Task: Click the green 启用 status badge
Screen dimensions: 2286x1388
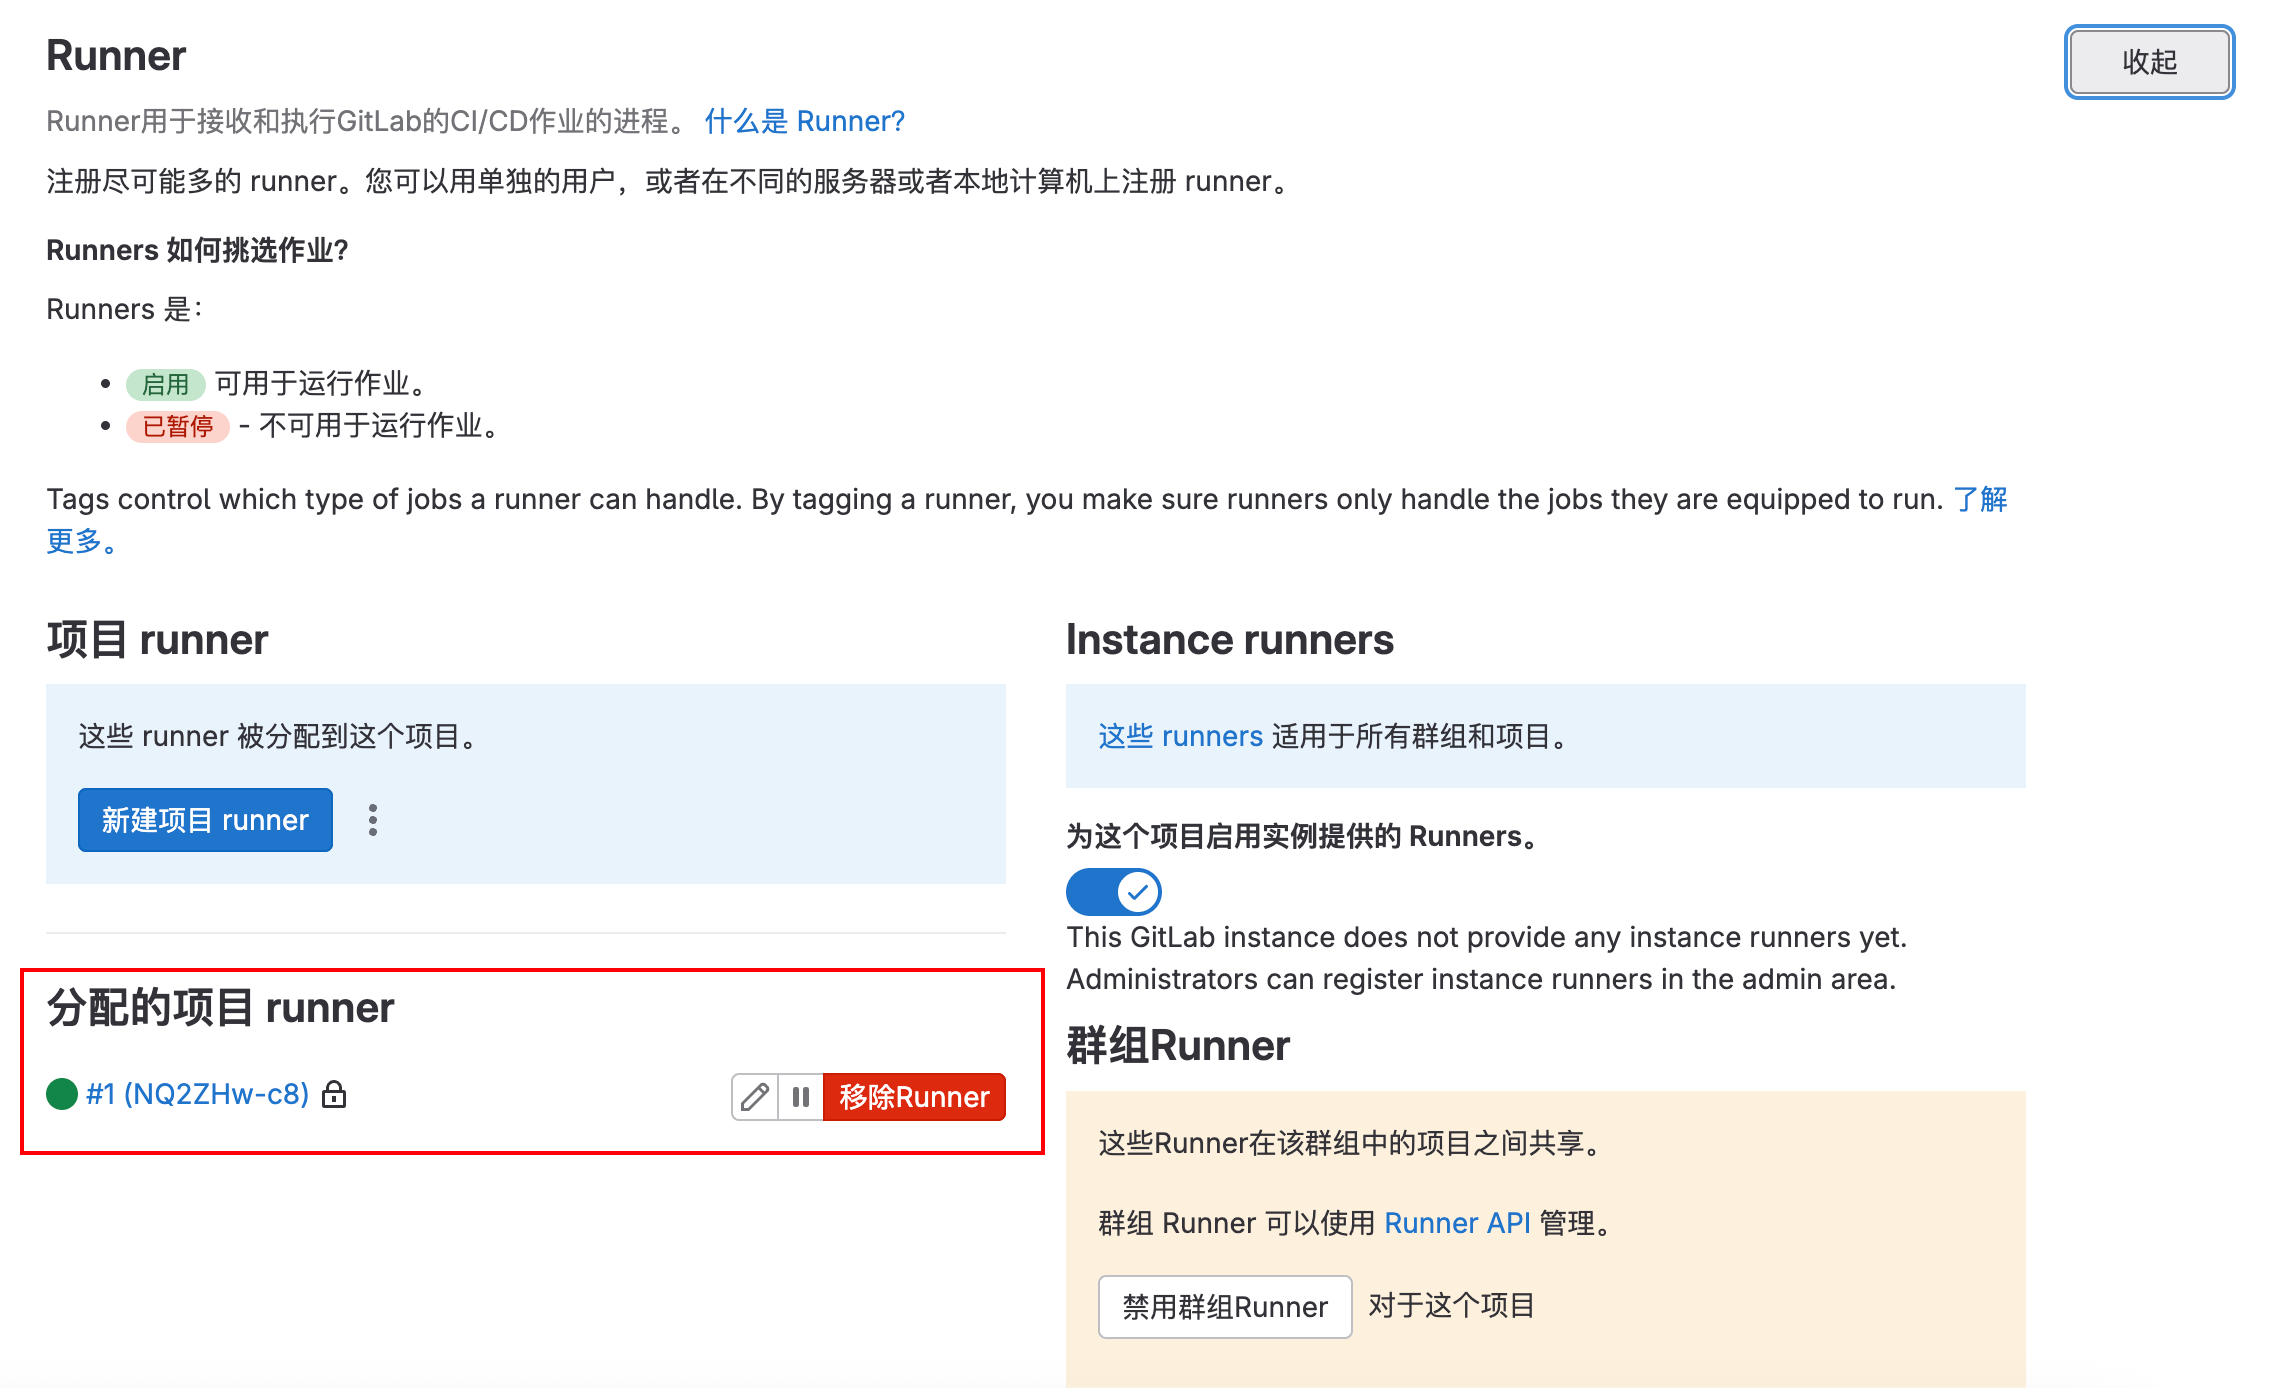Action: 165,384
